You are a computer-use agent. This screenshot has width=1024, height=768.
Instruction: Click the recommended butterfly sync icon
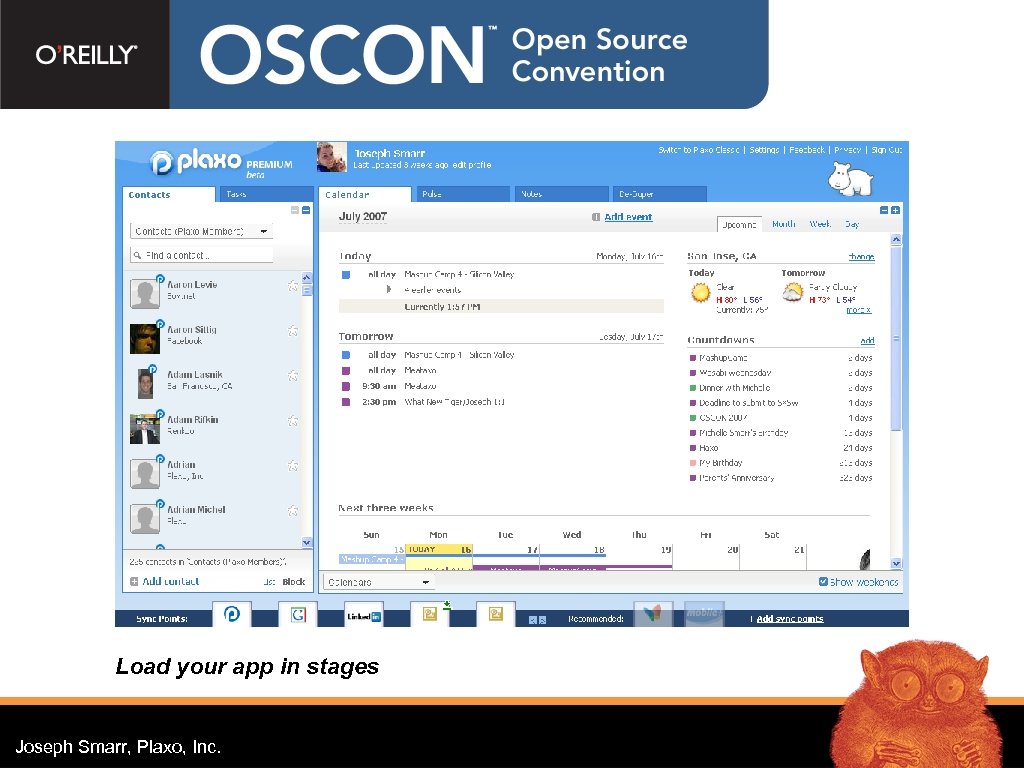[x=653, y=614]
